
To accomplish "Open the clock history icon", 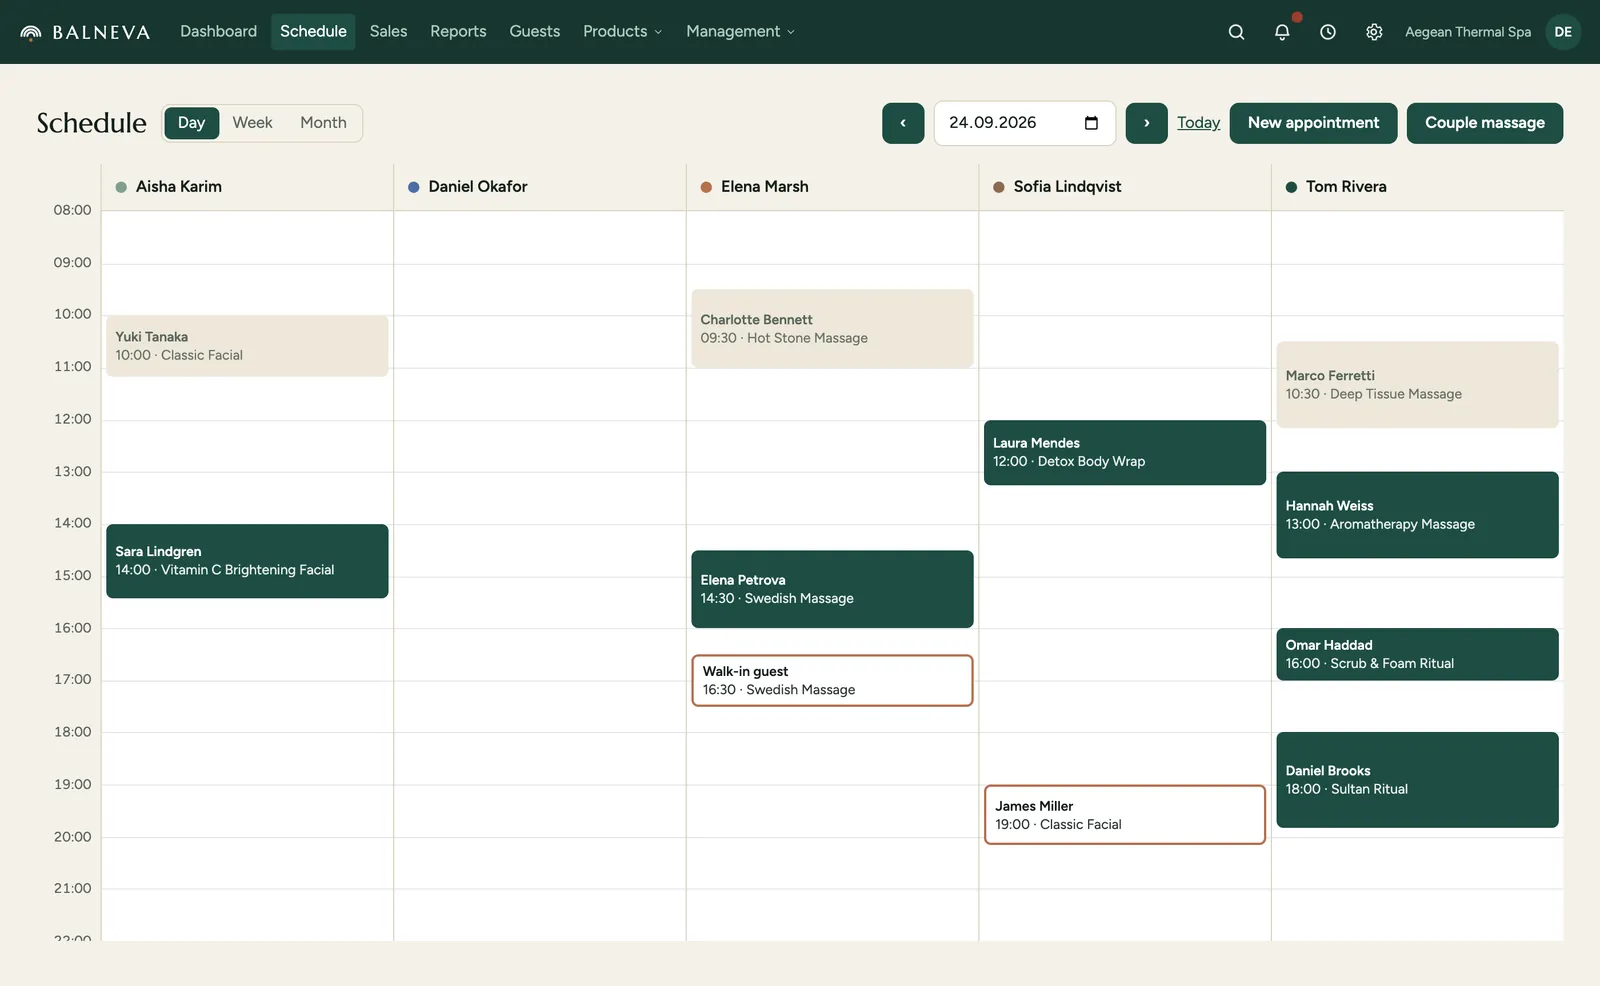I will pos(1328,32).
